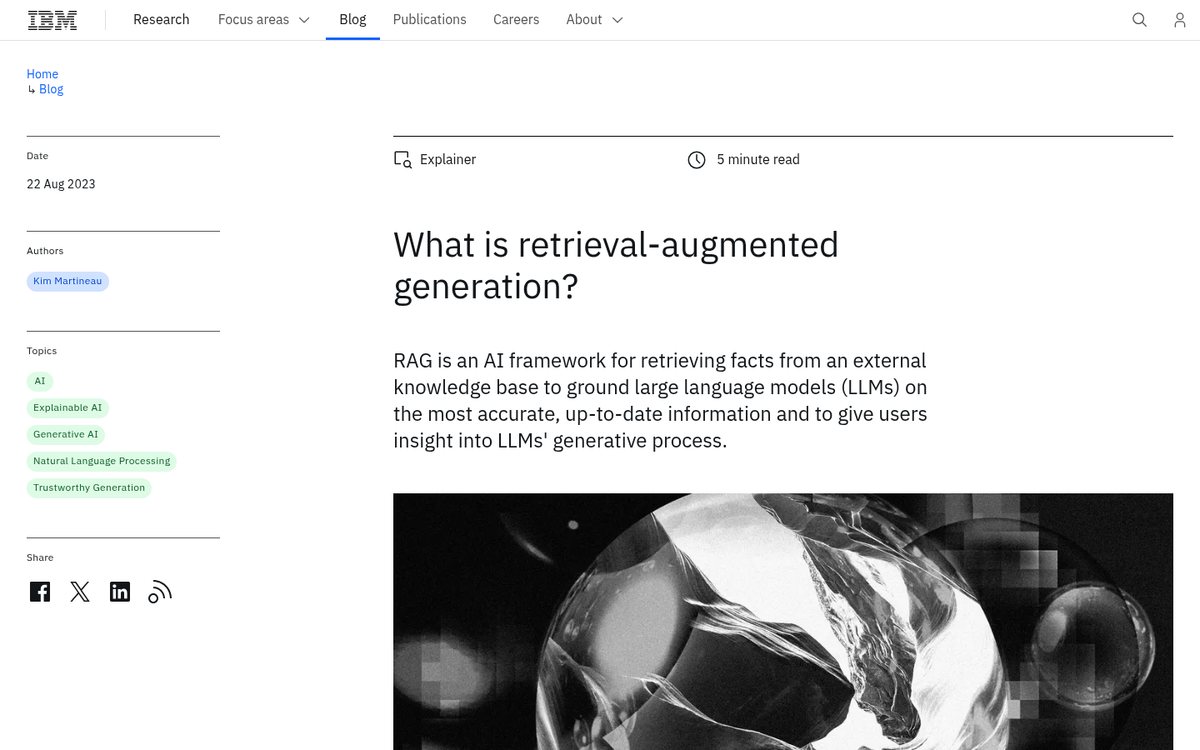The width and height of the screenshot is (1200, 750).
Task: Click the article hero image
Action: 783,621
